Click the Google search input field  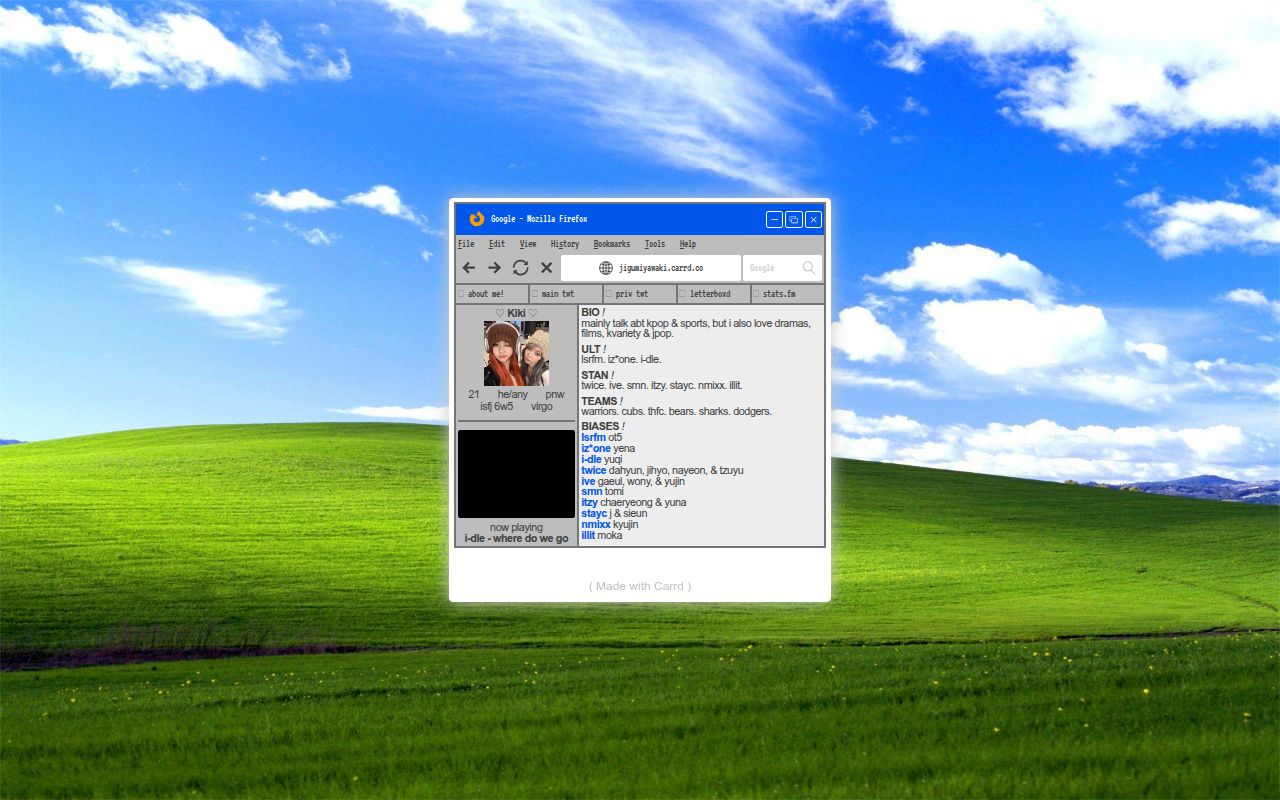[772, 268]
